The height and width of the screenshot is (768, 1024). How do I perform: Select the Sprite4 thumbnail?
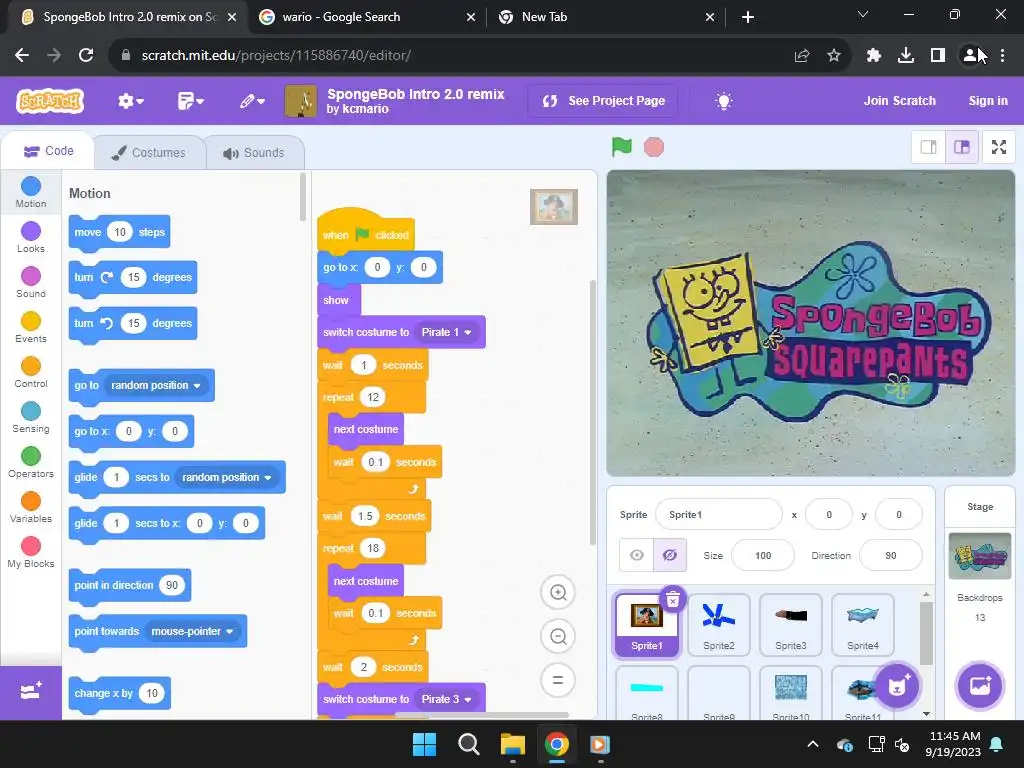coord(862,625)
